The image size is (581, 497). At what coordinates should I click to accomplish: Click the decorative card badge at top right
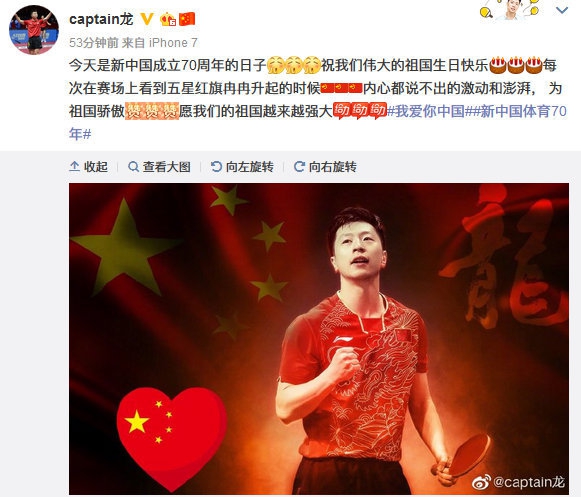pyautogui.click(x=510, y=10)
